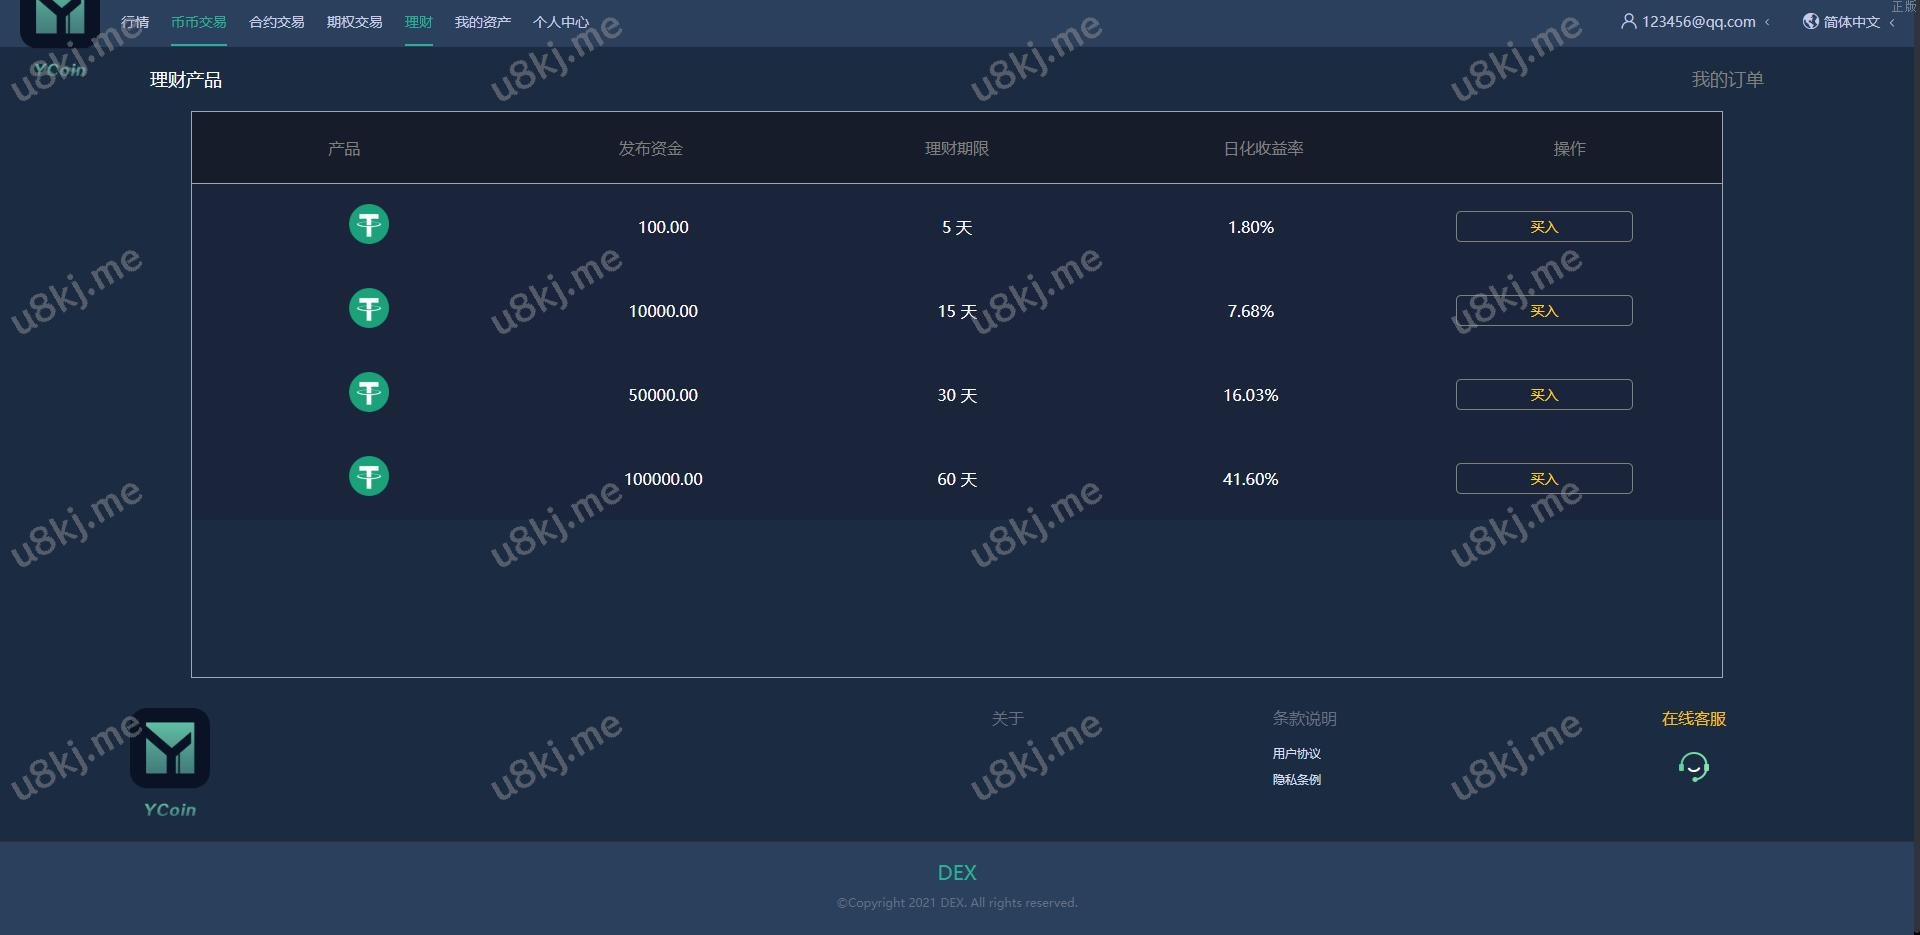Click the YCoin logo in top header
The image size is (1920, 935).
tap(60, 20)
